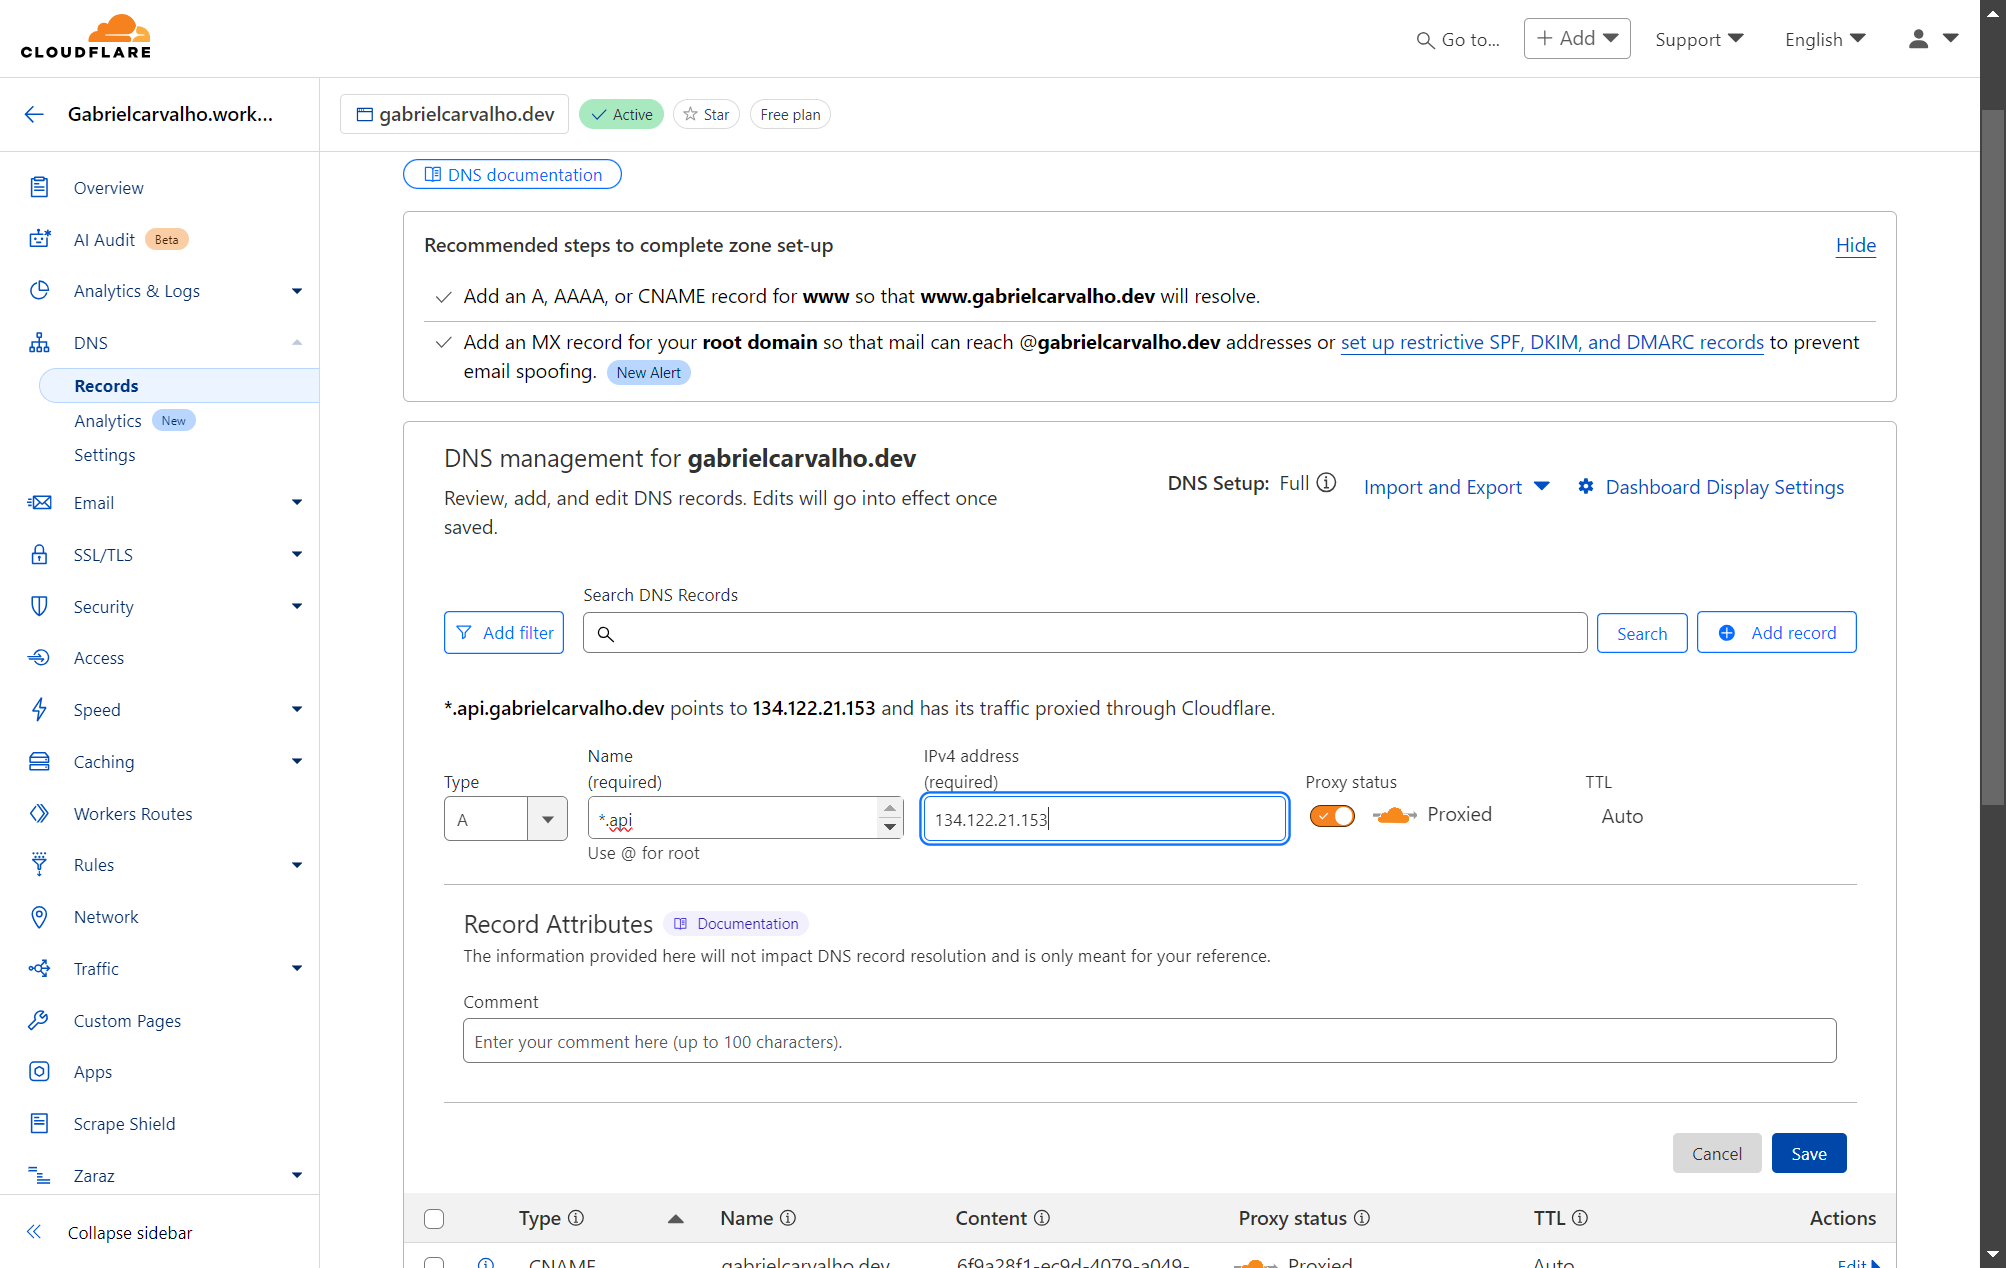This screenshot has height=1268, width=2006.
Task: Click the Network location pin icon
Action: click(x=39, y=916)
